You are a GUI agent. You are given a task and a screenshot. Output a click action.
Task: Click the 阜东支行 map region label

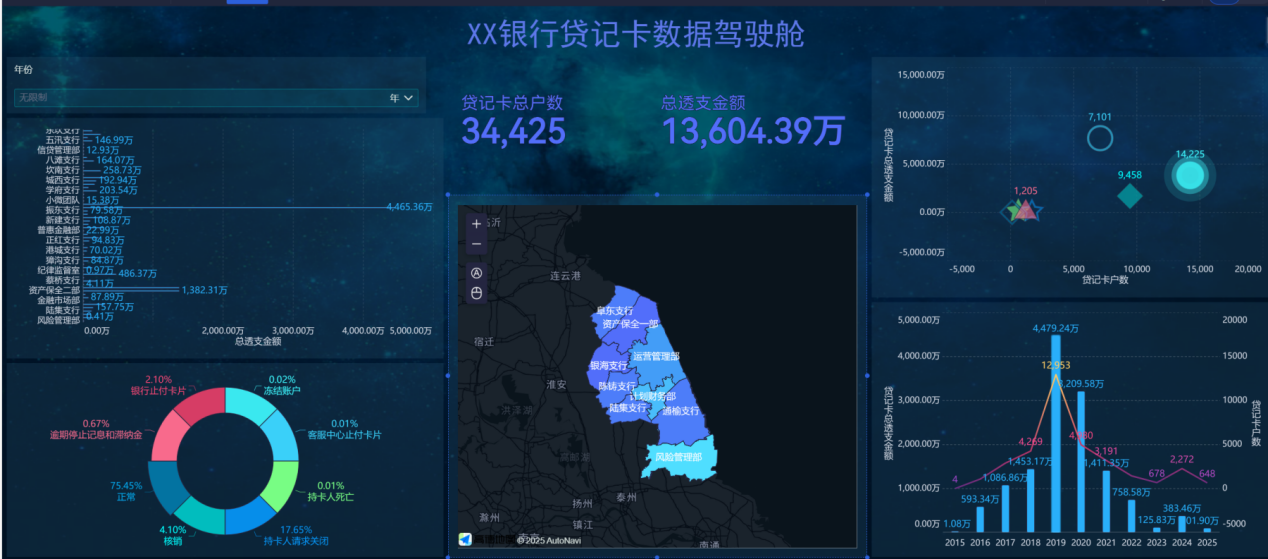click(615, 311)
